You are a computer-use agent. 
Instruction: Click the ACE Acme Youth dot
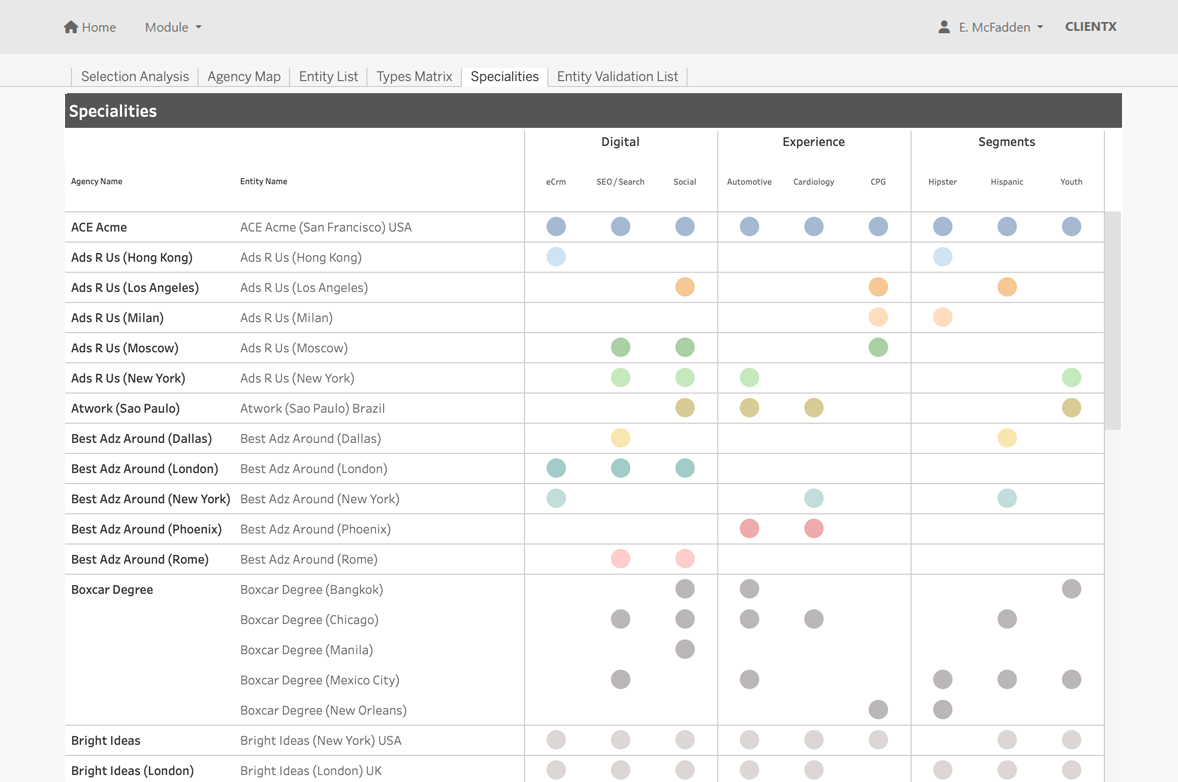pos(1071,226)
